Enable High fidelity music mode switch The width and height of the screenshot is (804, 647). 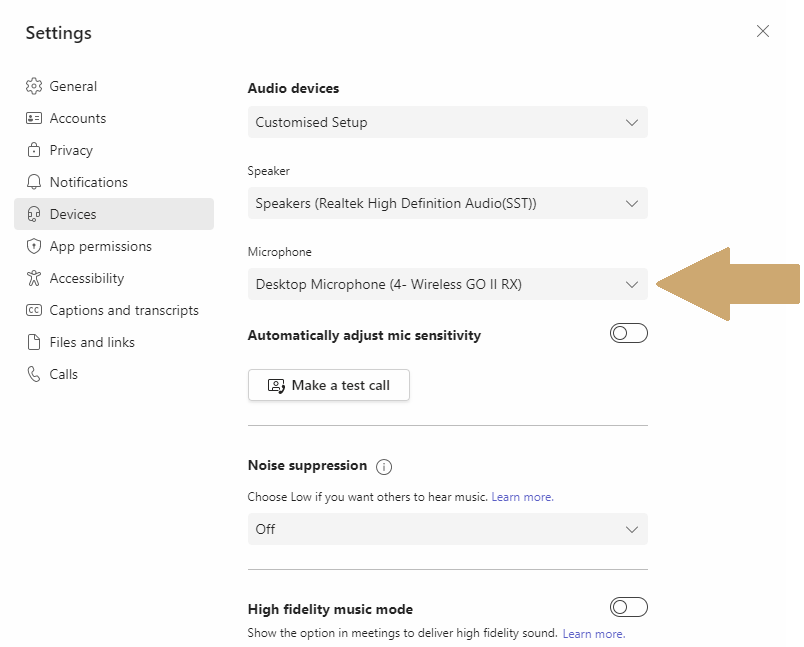point(629,607)
